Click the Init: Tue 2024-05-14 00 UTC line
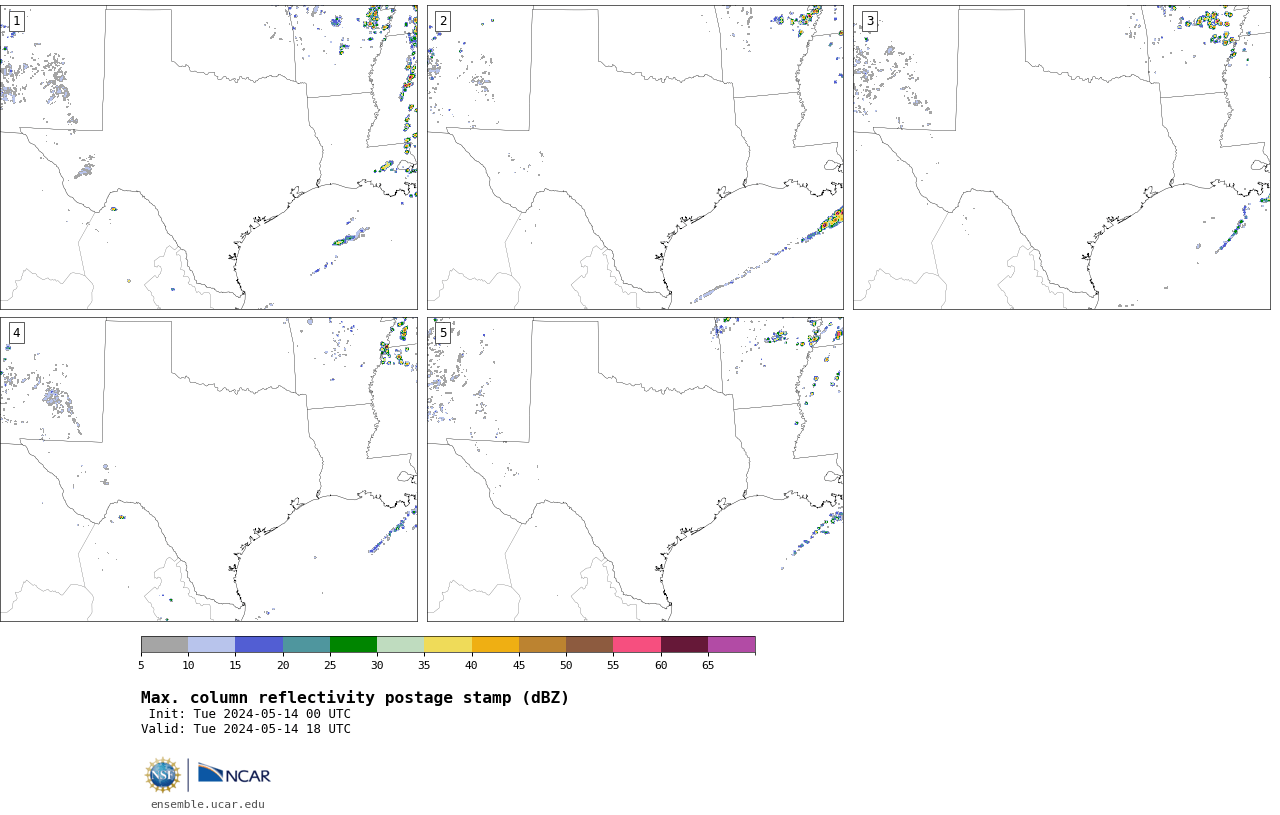The image size is (1280, 815). pos(250,714)
